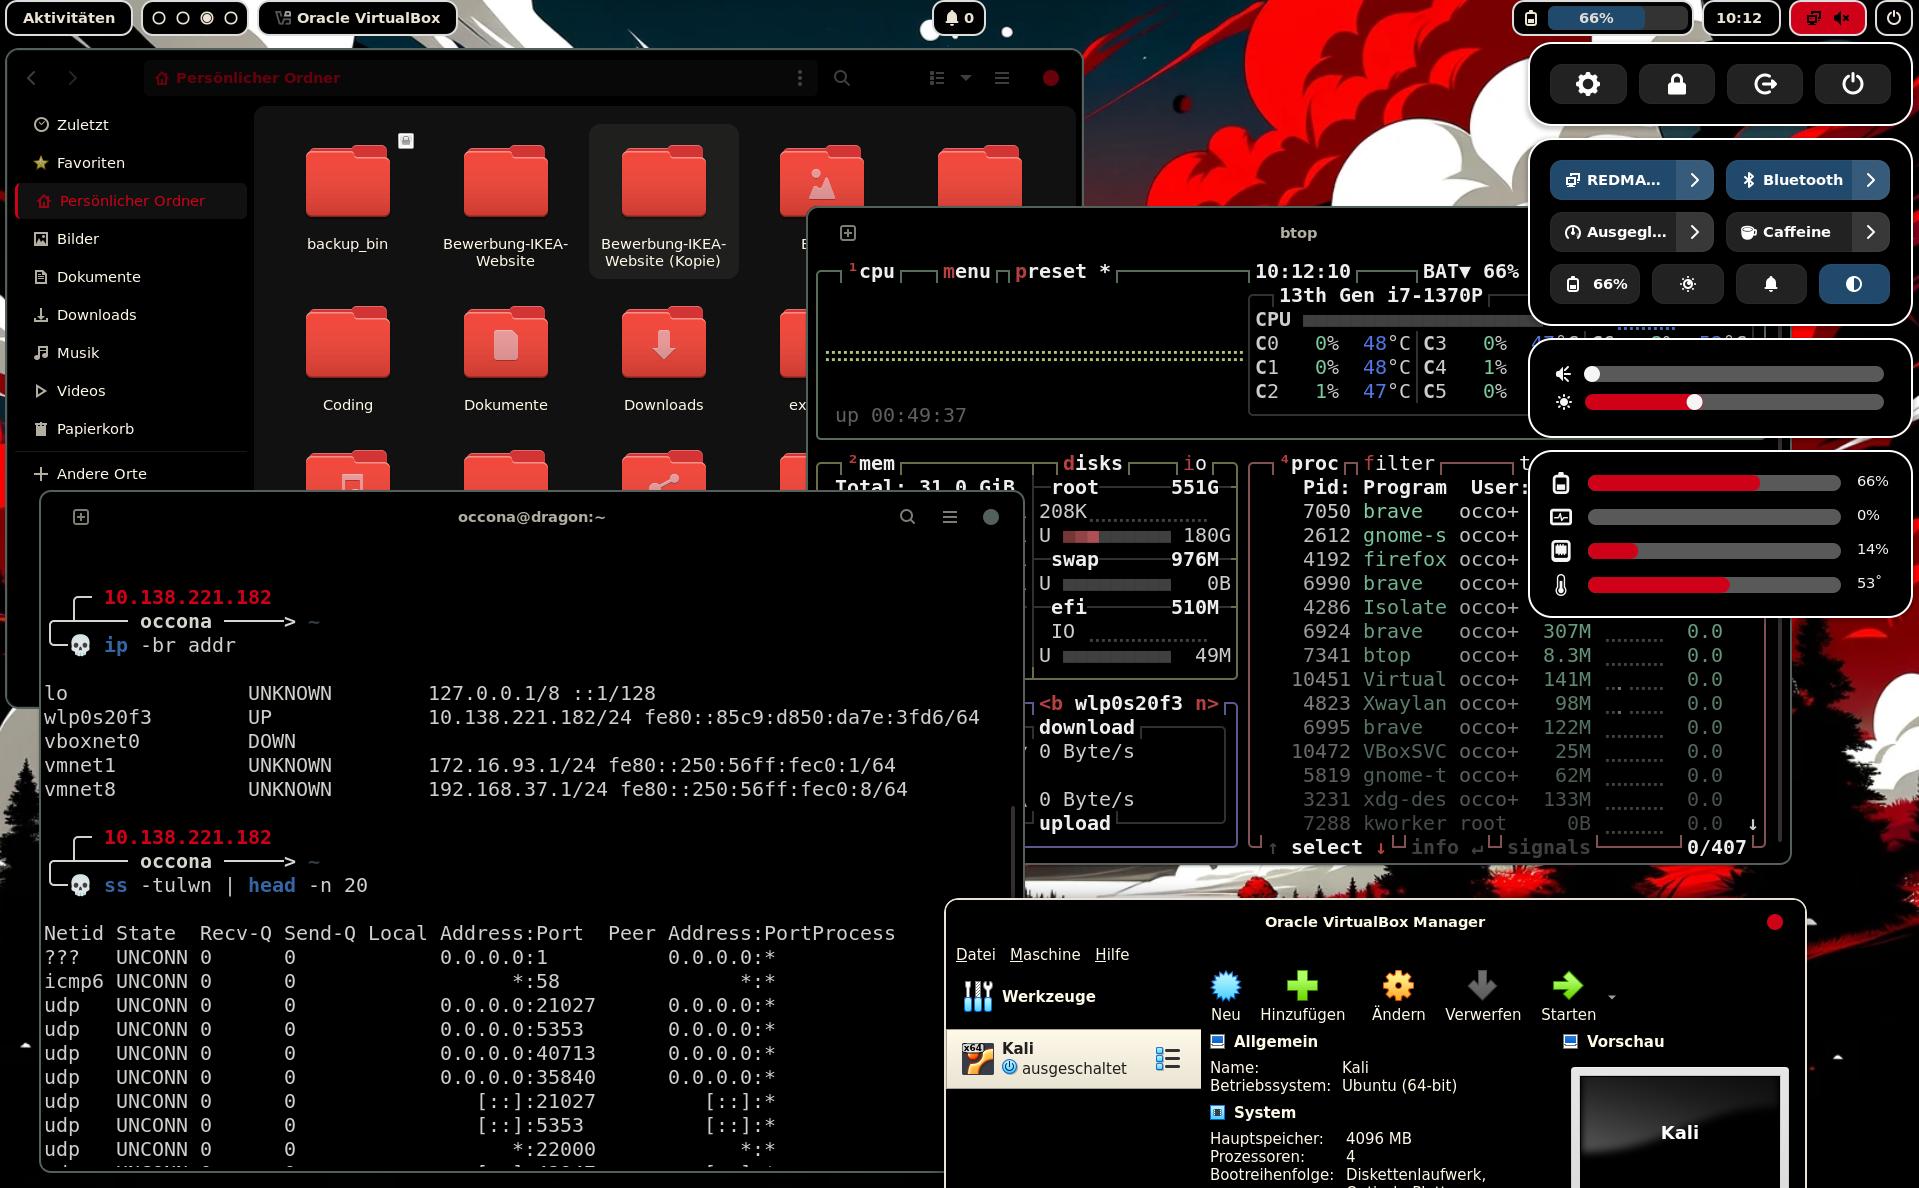Open the Kali VM details list icon
Viewport: 1919px width, 1188px height.
click(1167, 1058)
